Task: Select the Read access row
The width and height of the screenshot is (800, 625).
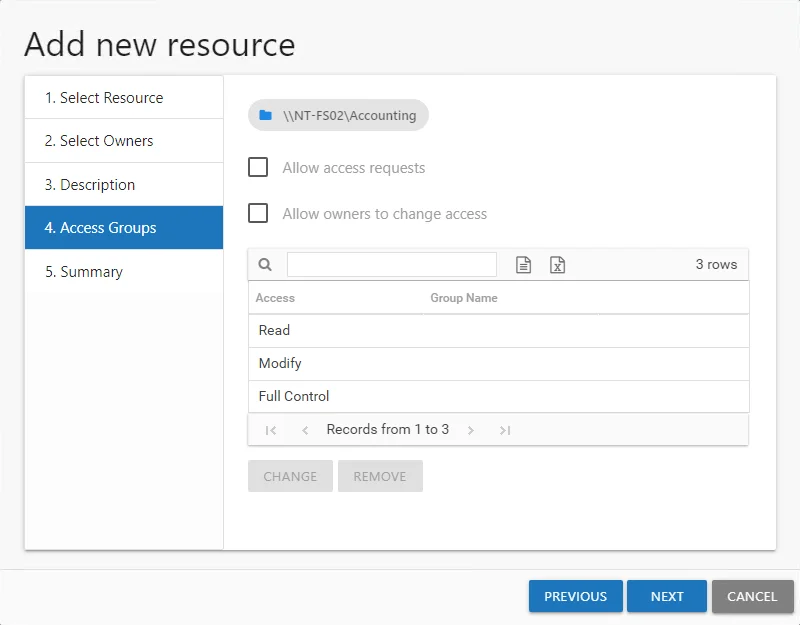Action: pyautogui.click(x=498, y=331)
